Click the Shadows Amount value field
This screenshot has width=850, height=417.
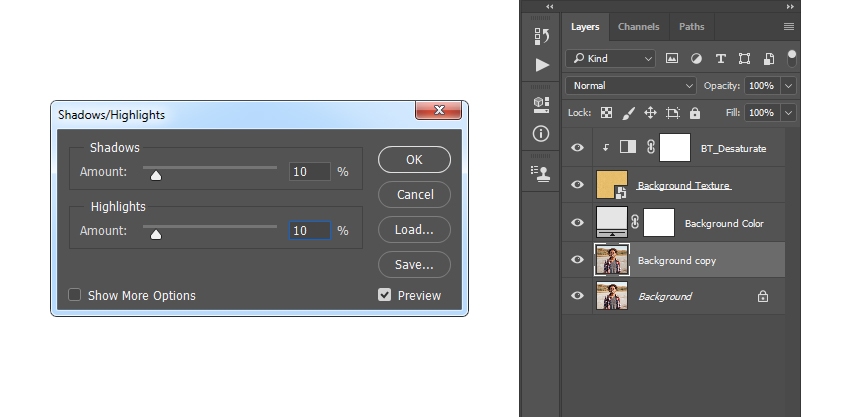point(310,172)
